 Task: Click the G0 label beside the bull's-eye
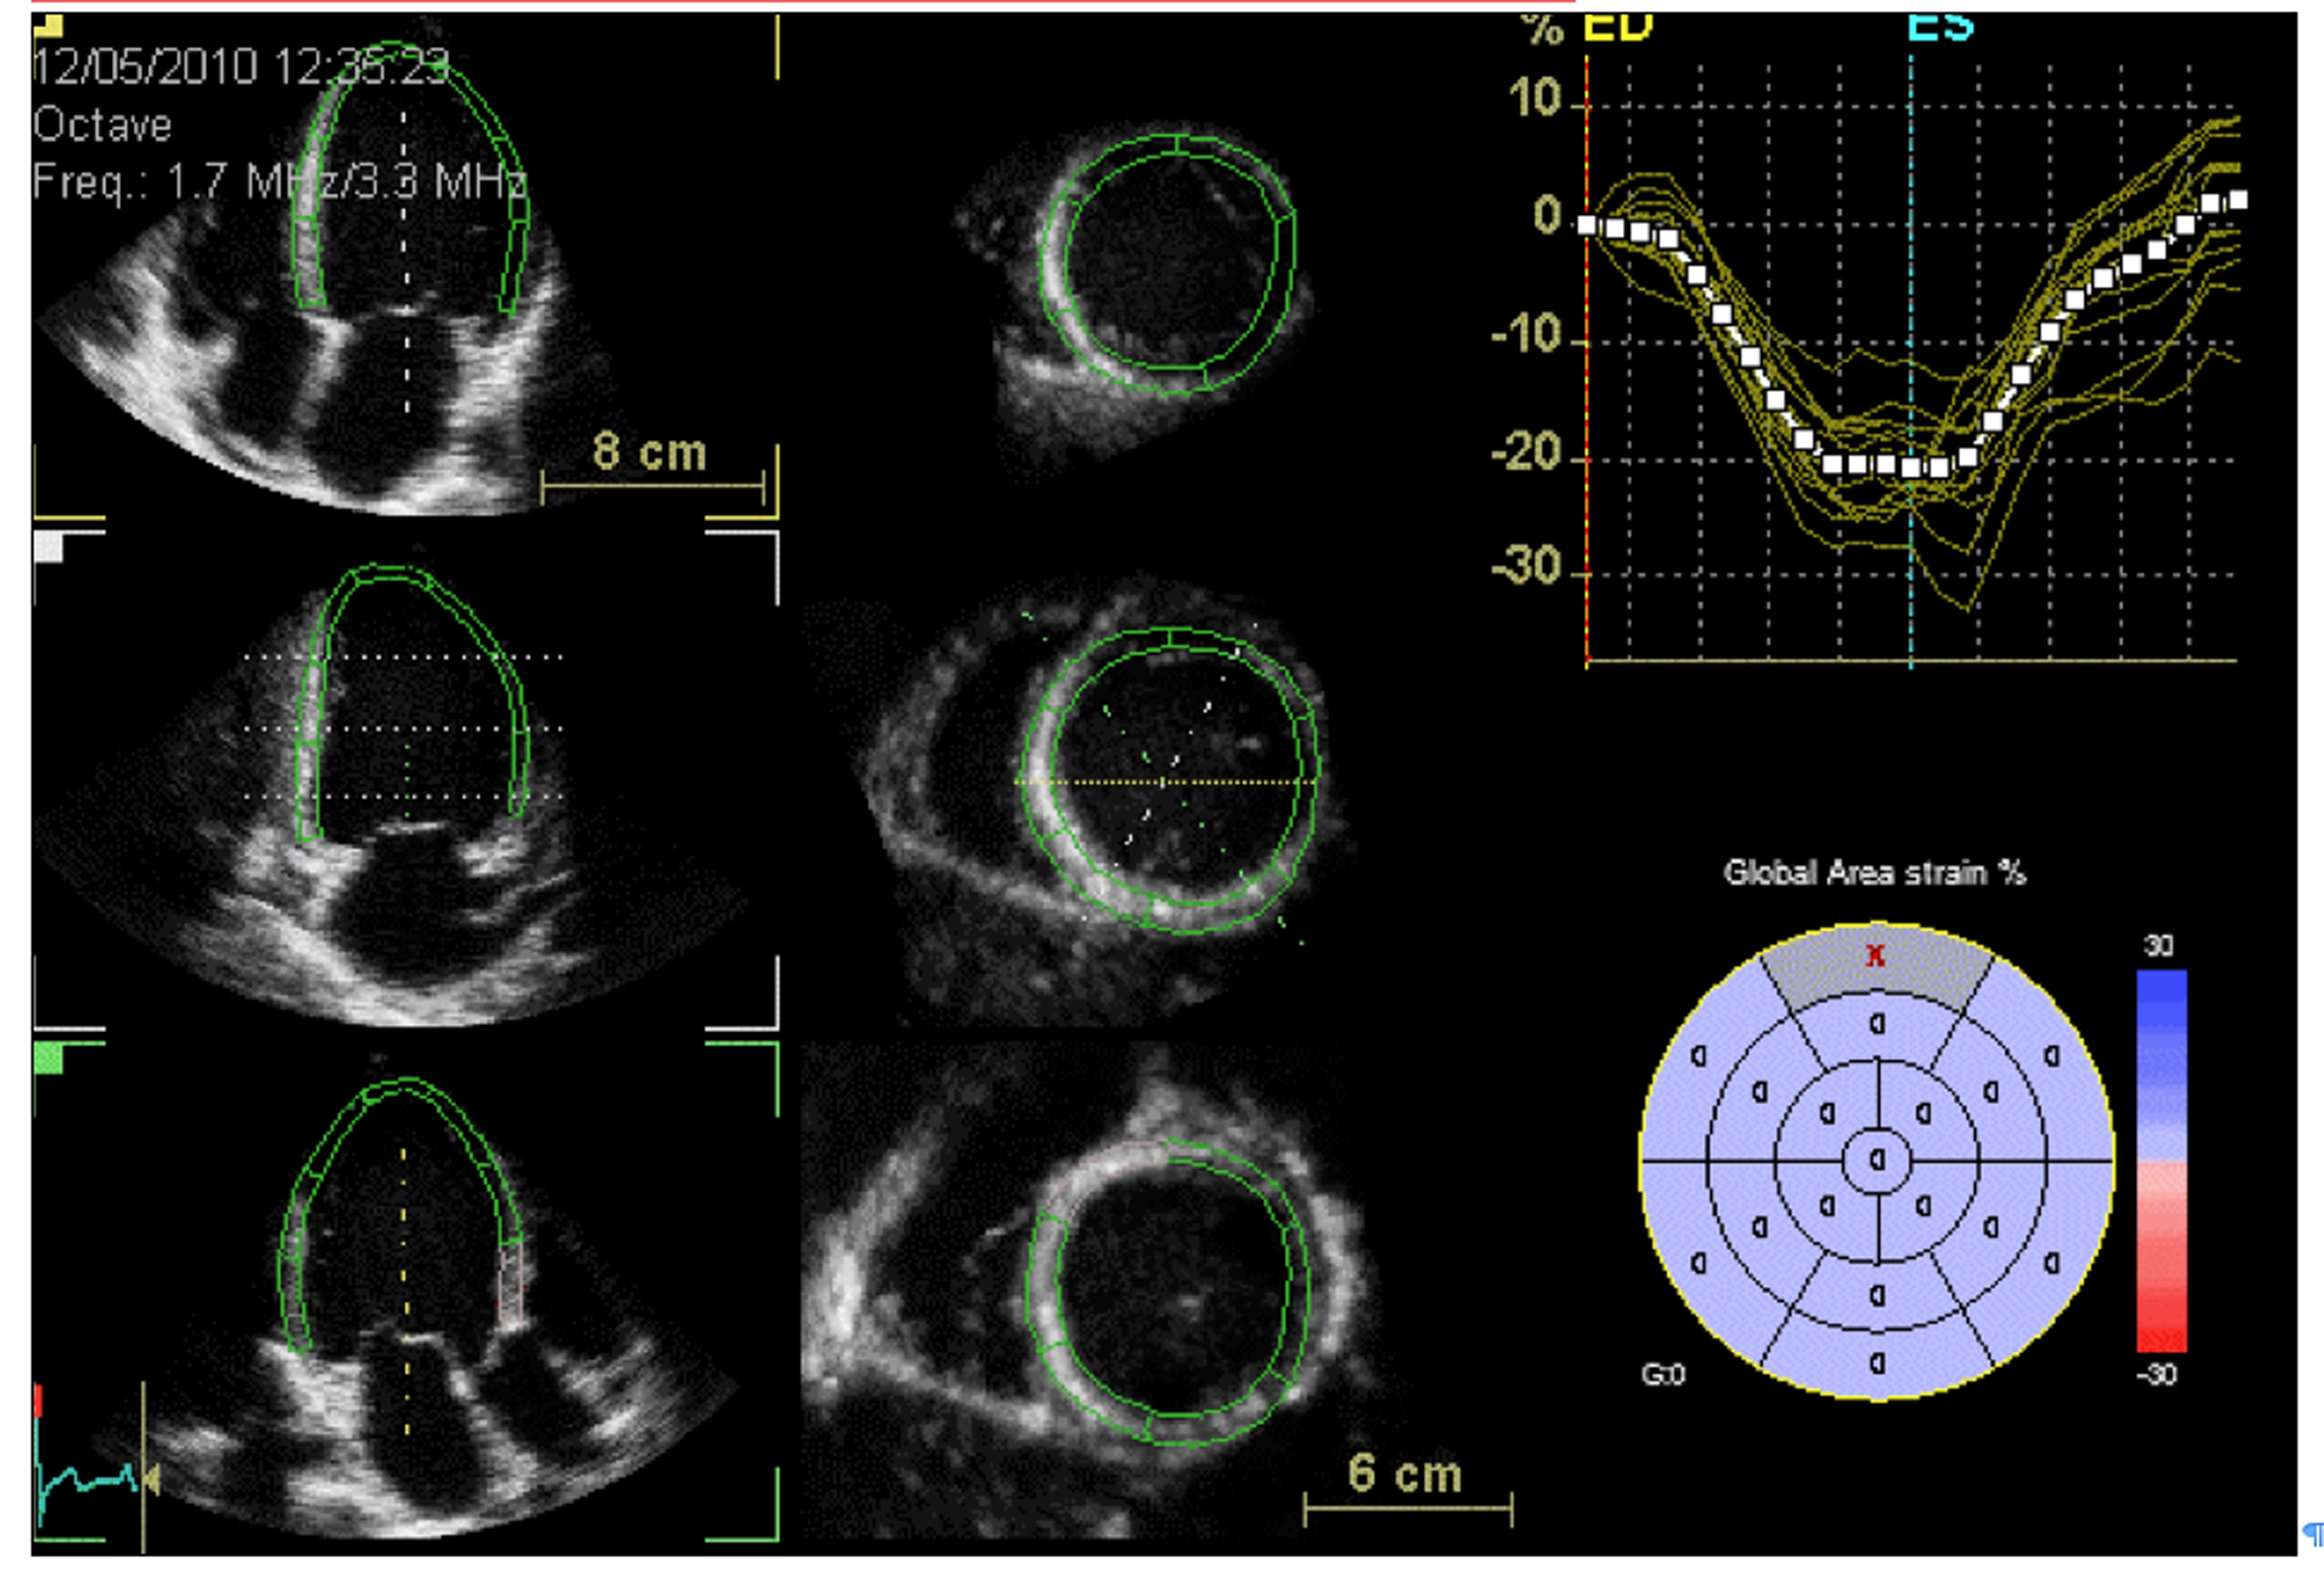[1663, 1375]
